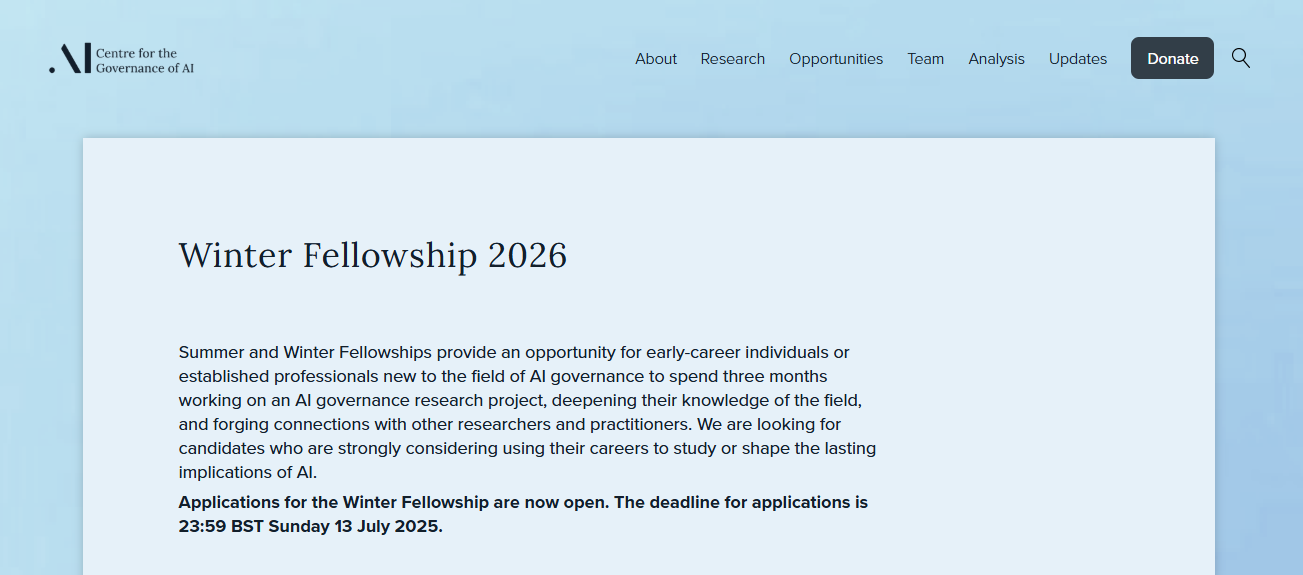Click the "Winter Fellowship 2026" heading
The width and height of the screenshot is (1303, 575).
coord(373,256)
